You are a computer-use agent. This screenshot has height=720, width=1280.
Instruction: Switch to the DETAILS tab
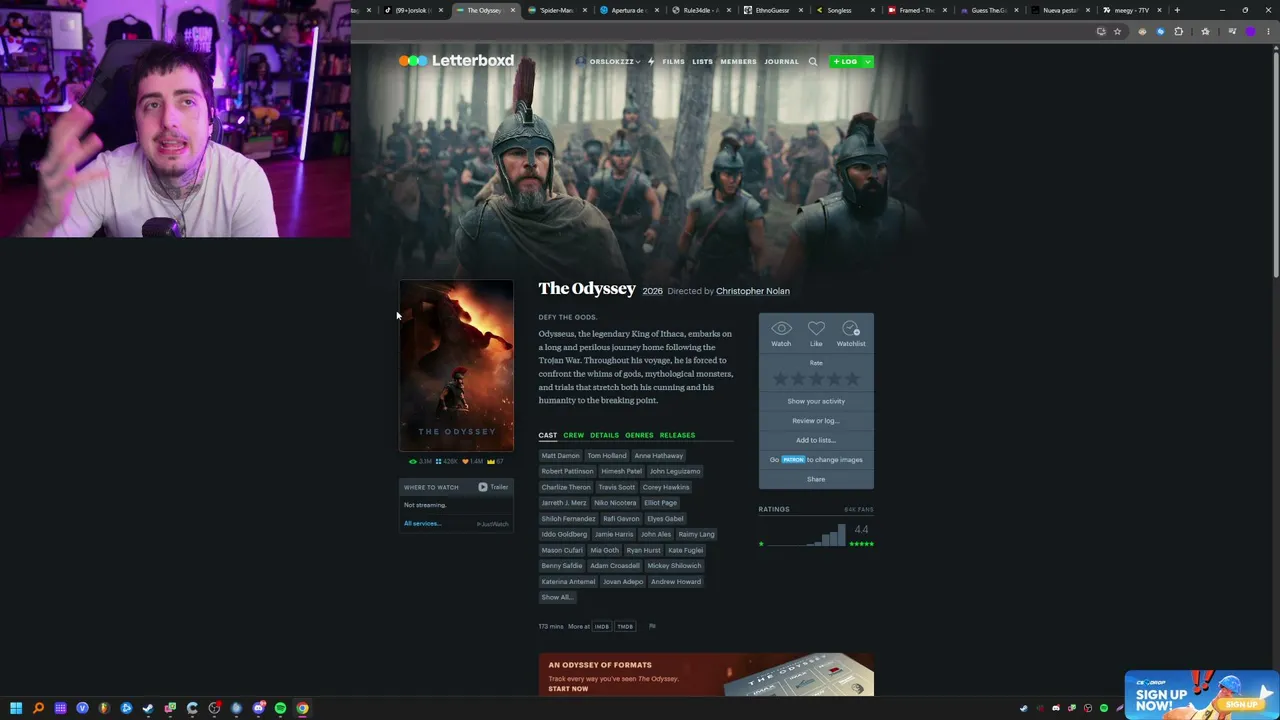pyautogui.click(x=604, y=435)
